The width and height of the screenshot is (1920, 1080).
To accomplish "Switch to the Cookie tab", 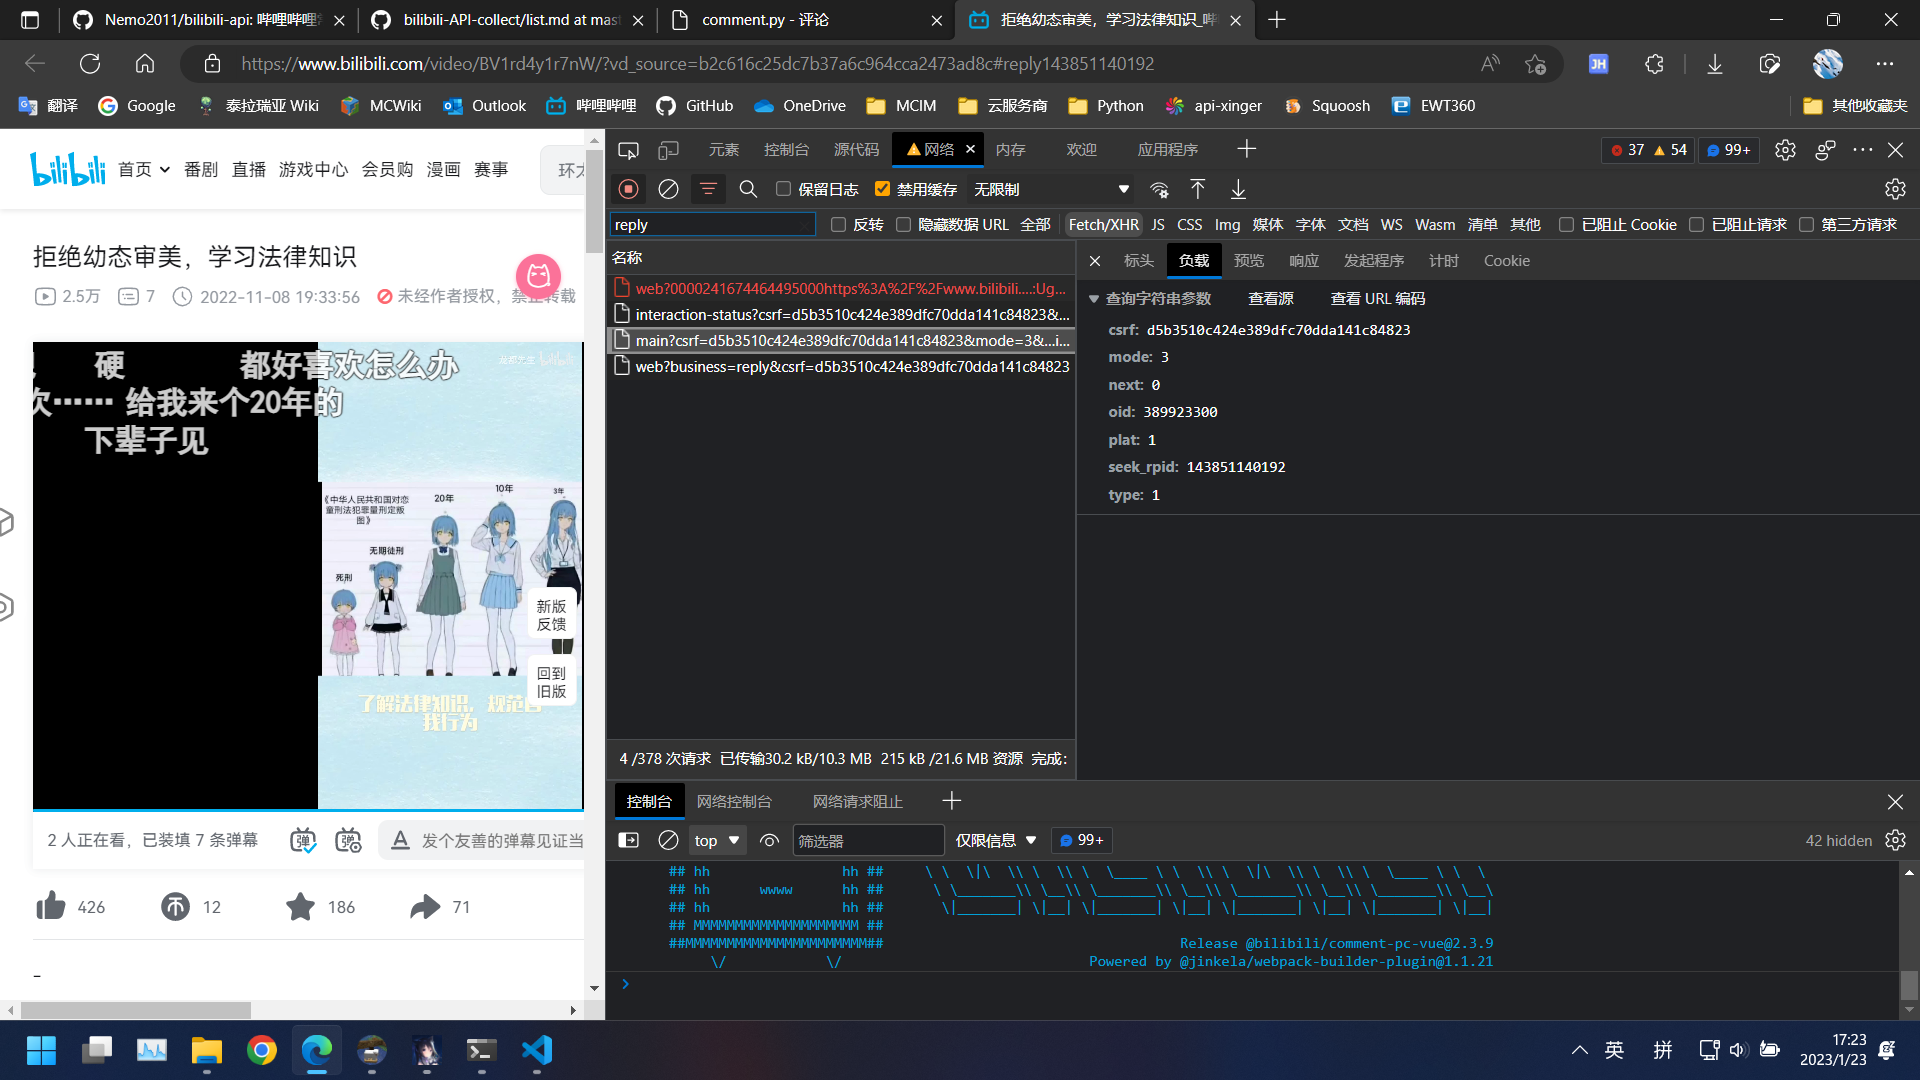I will click(x=1506, y=260).
